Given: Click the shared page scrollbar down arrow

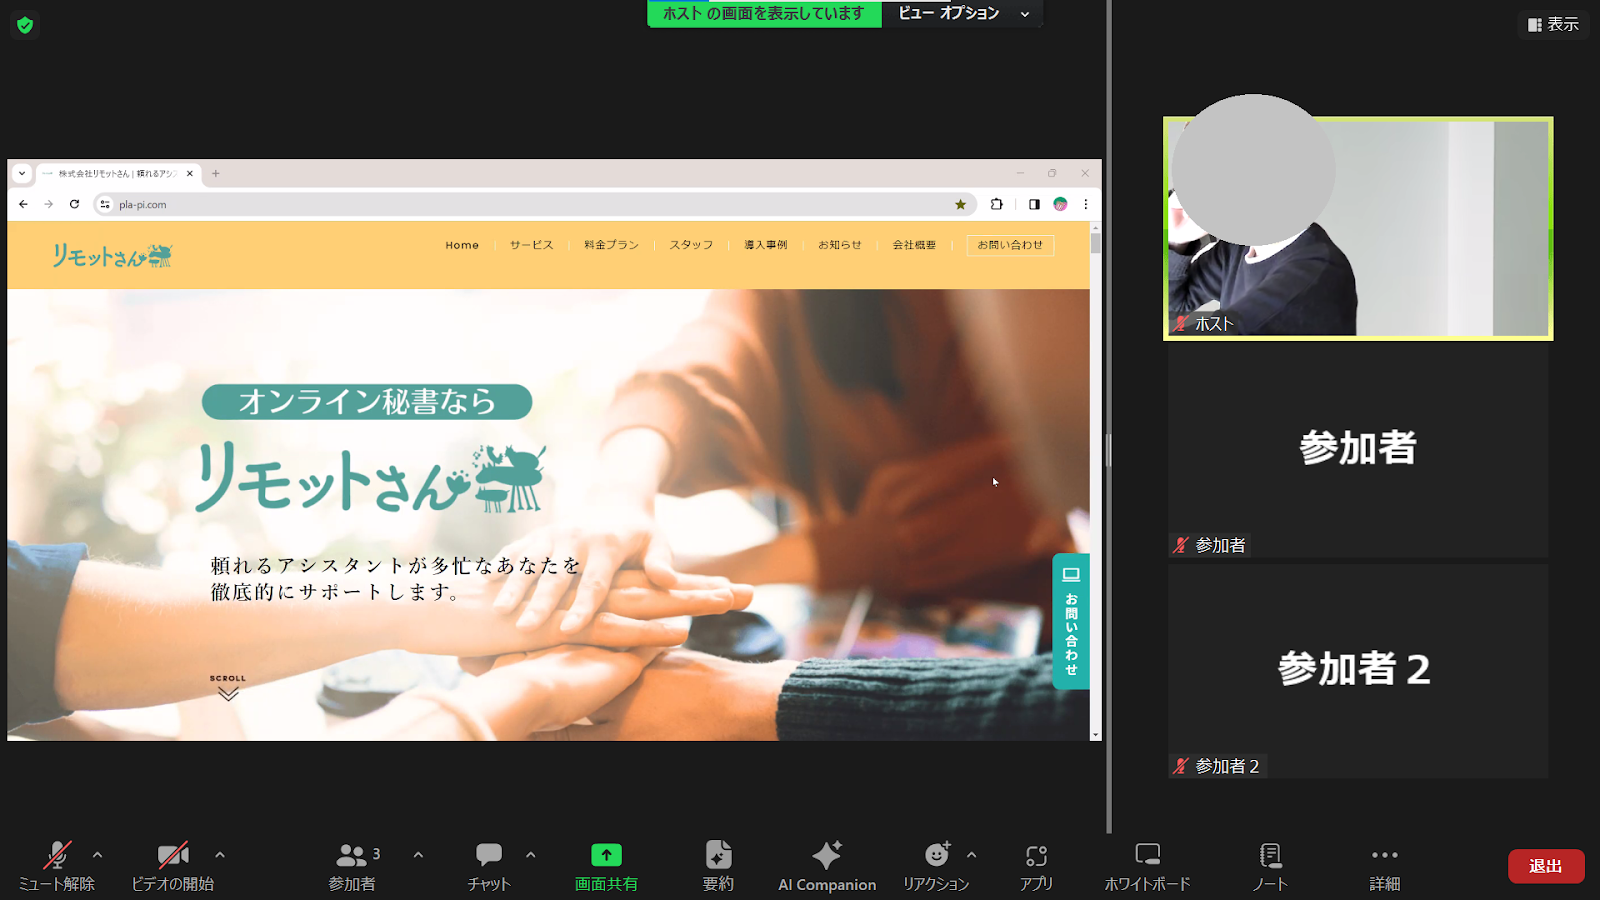Looking at the screenshot, I should 1095,734.
